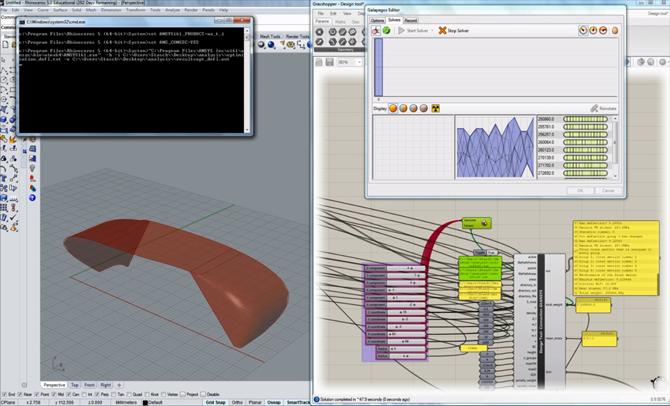Open Grasshopper's File menu
This screenshot has height=406, width=670.
(320, 13)
